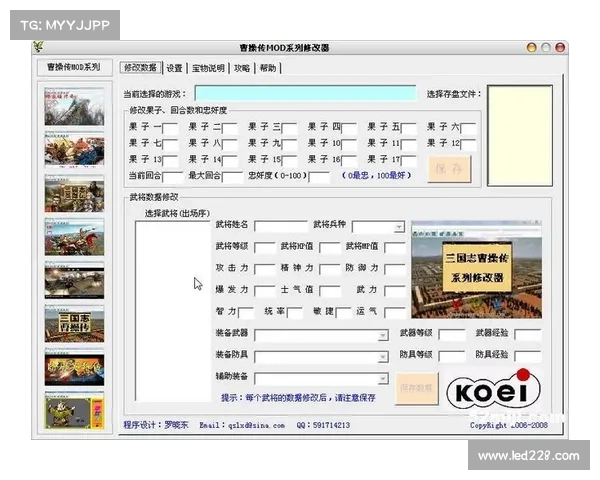Click the 士气值 input box

click(x=330, y=291)
